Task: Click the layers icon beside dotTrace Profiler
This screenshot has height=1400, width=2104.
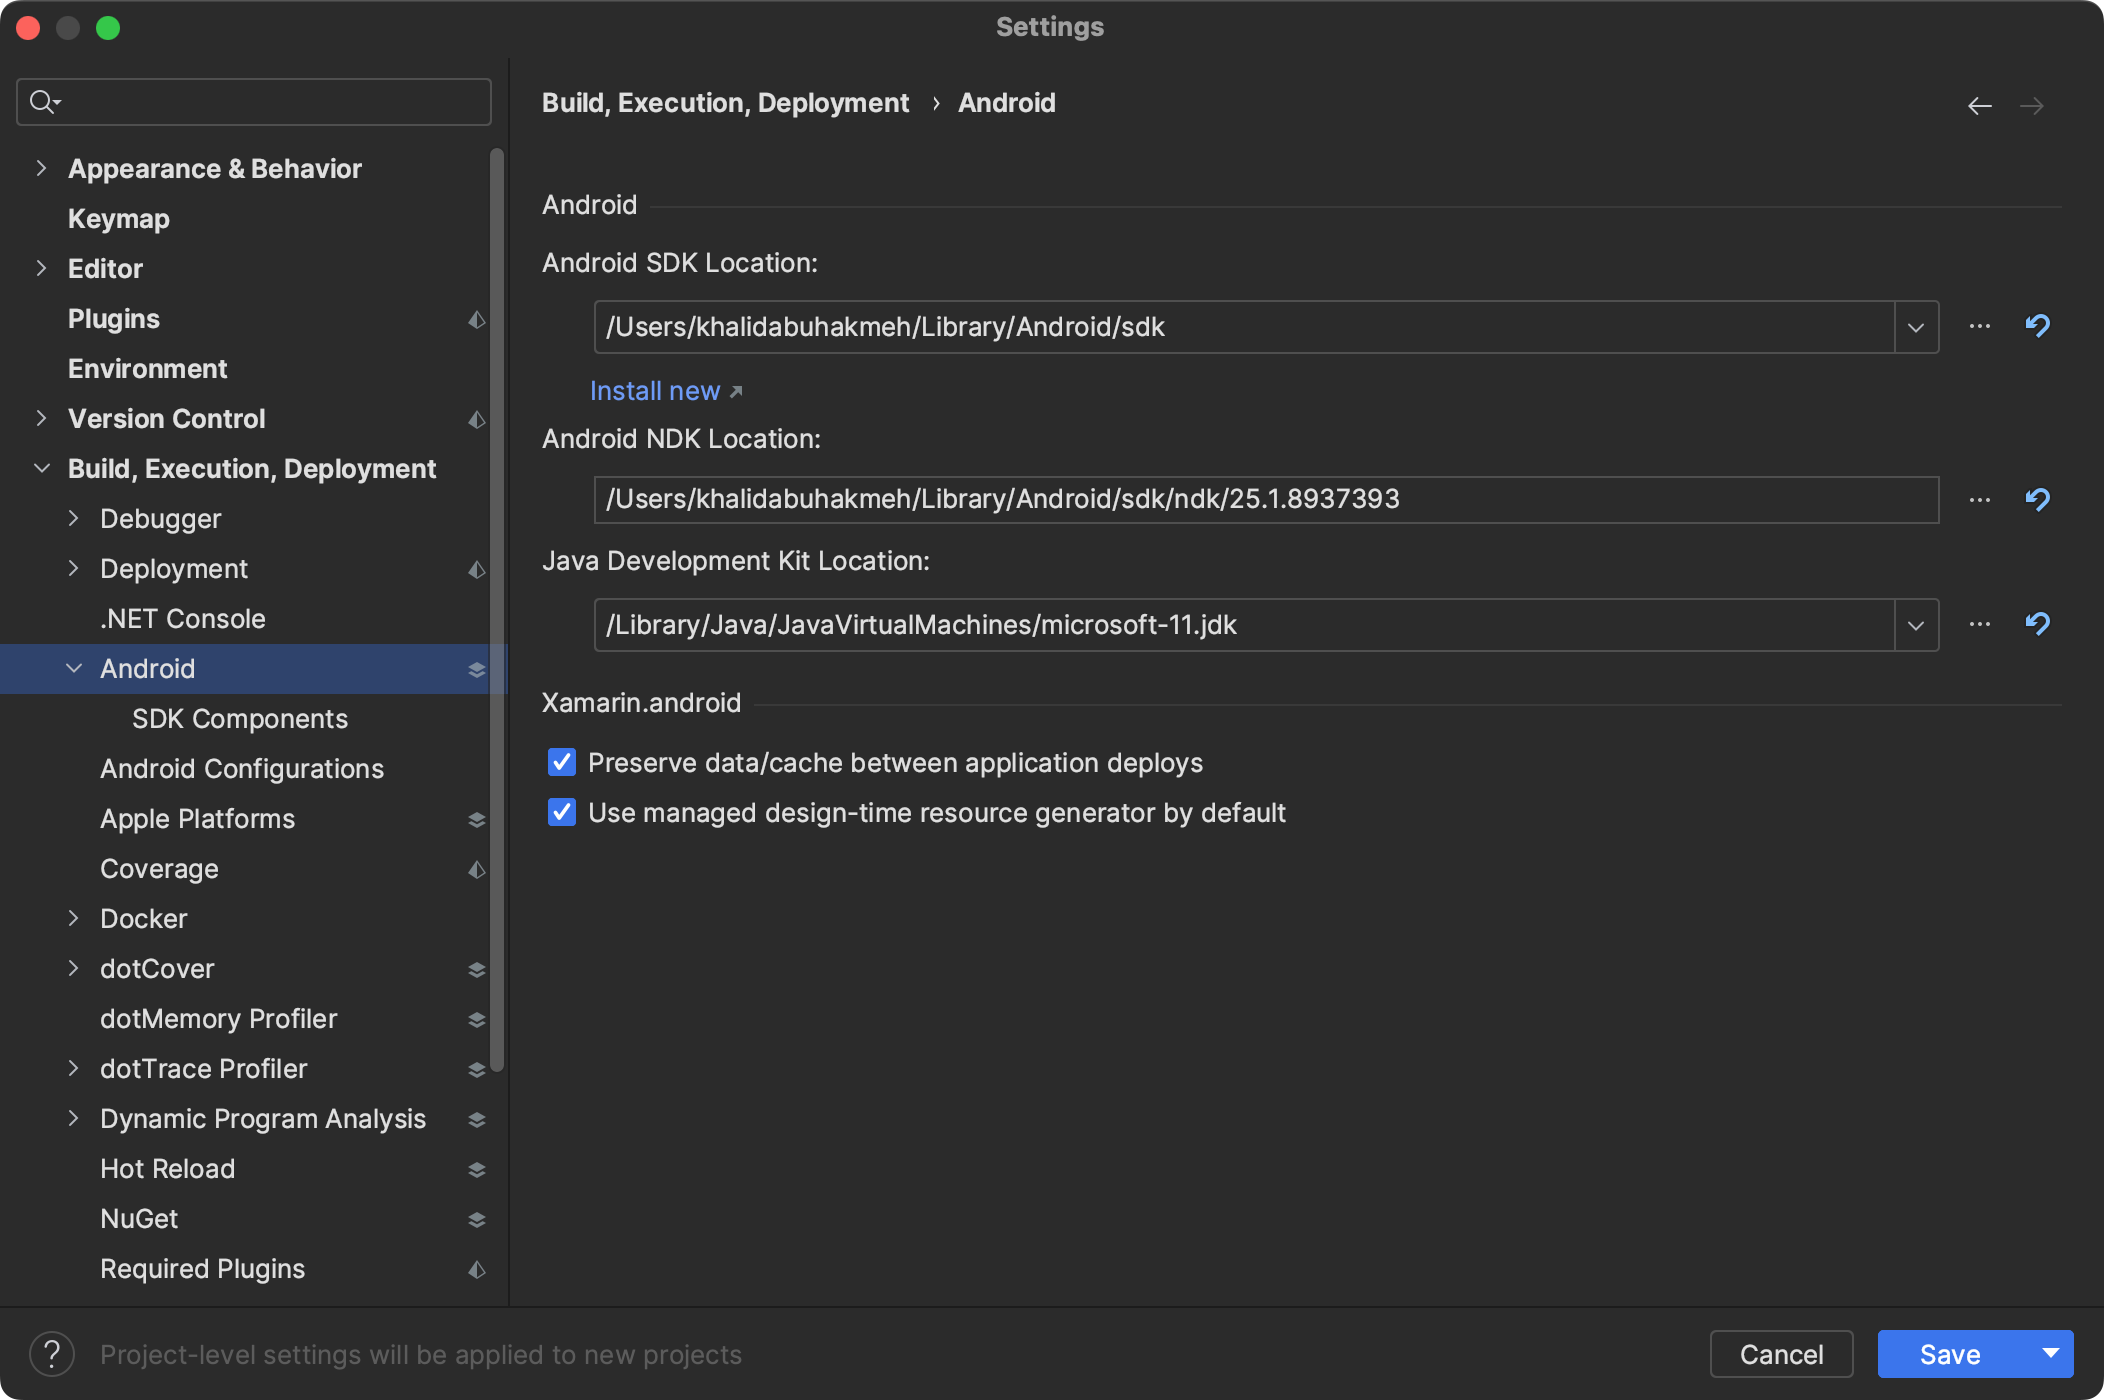Action: tap(477, 1069)
